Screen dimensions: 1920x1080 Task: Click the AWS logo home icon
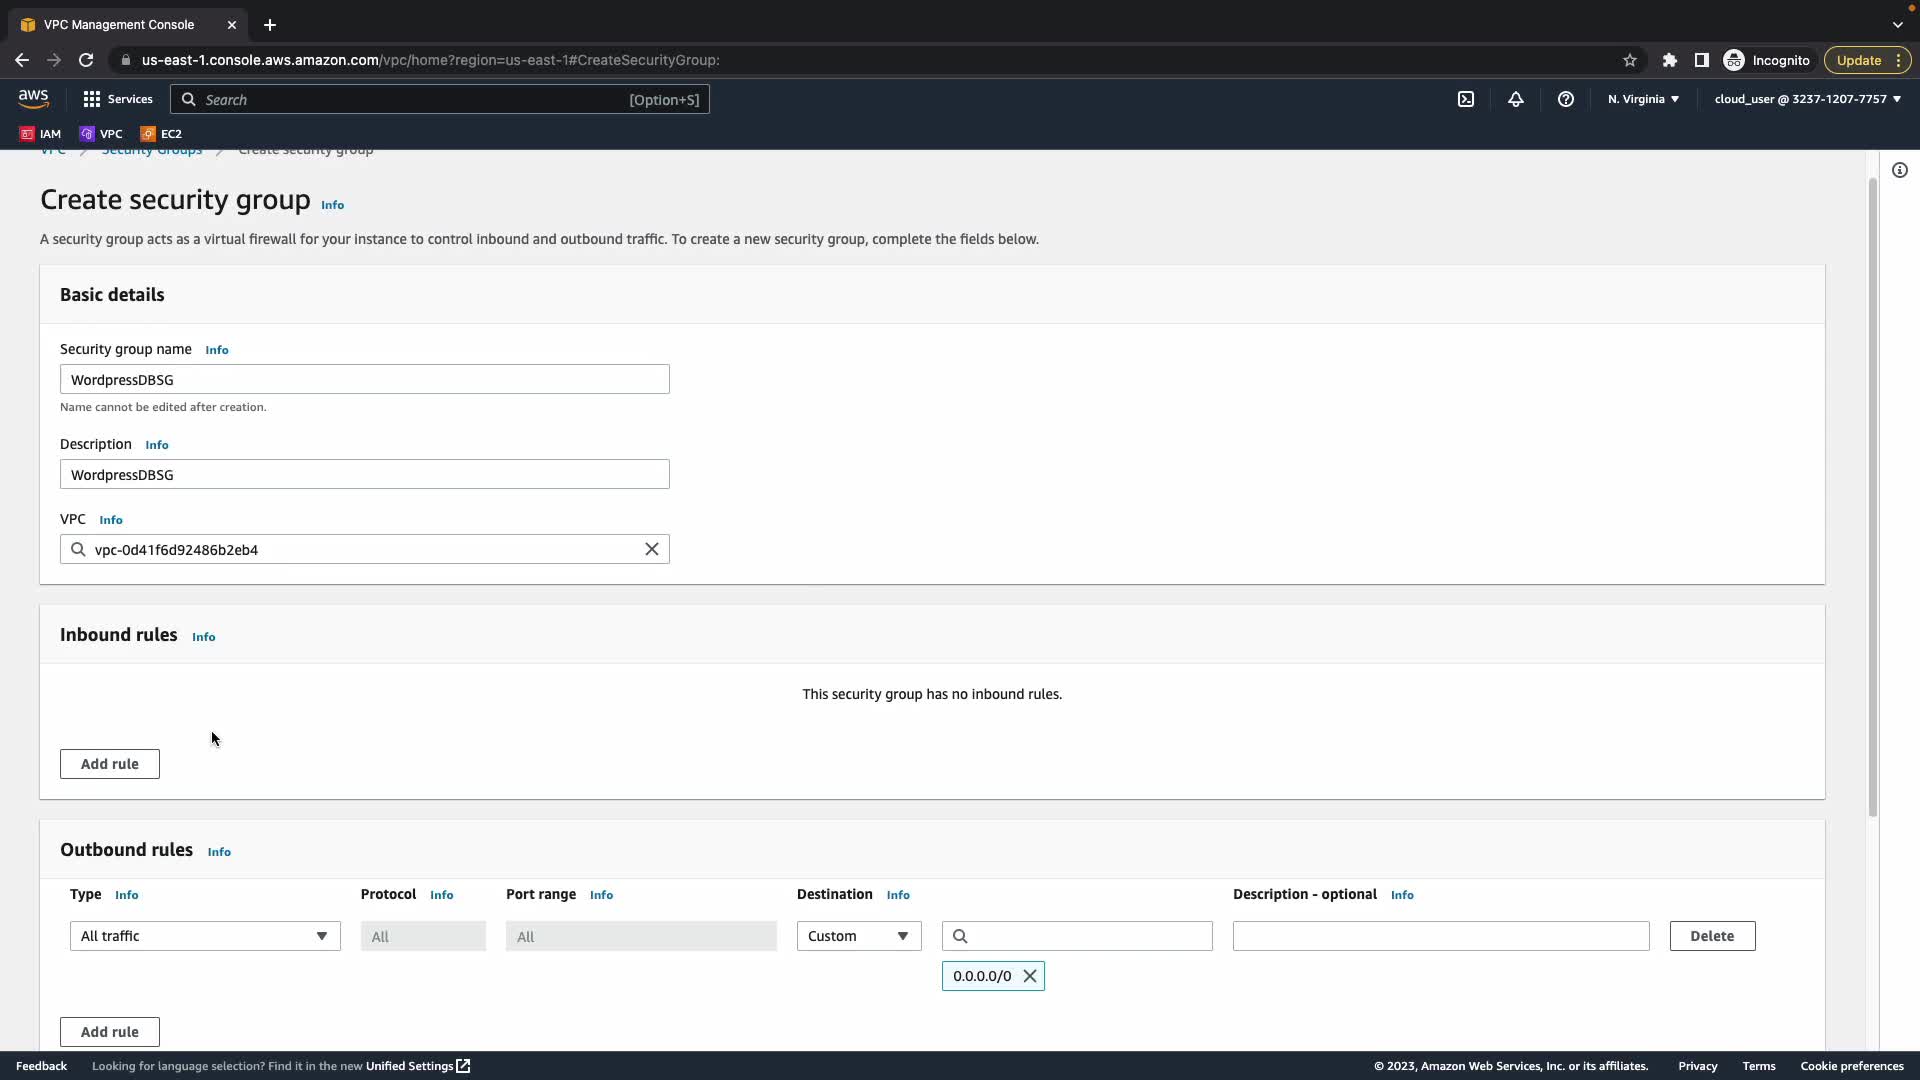point(33,98)
